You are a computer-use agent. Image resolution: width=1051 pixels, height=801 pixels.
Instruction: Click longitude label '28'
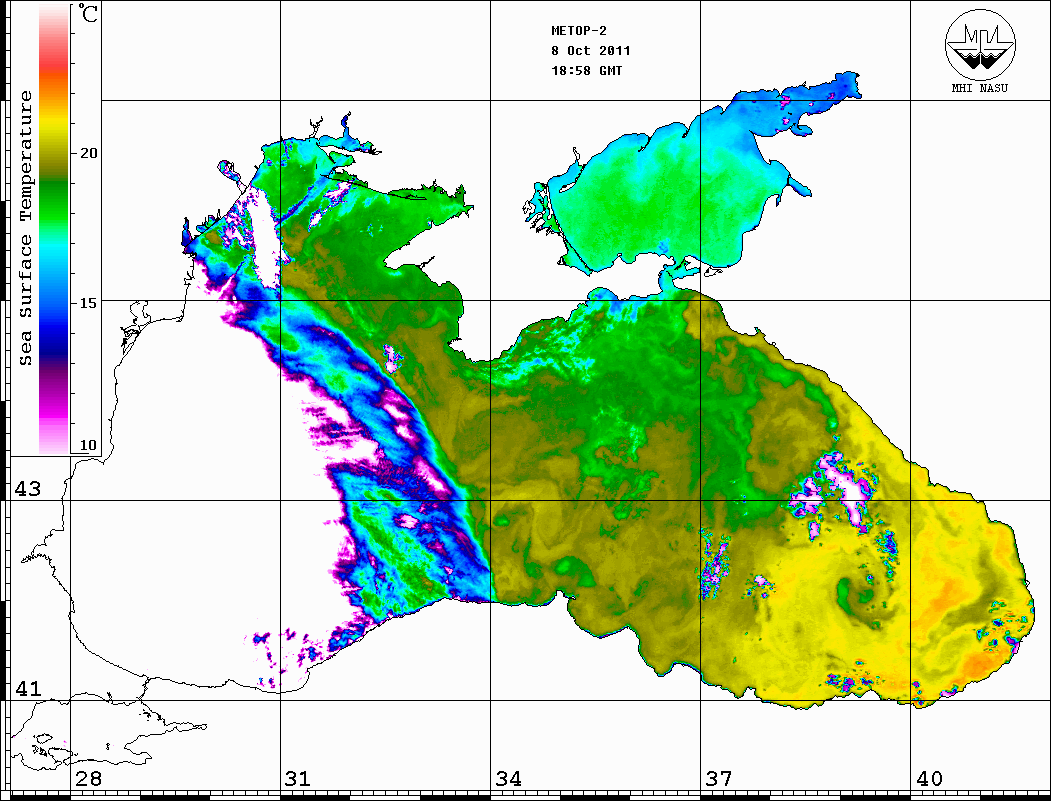coord(88,778)
